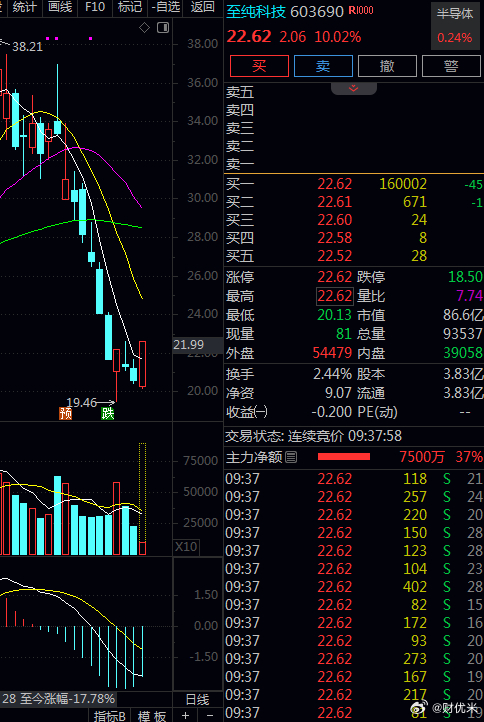
Task: Click the 内盘 value 39058
Action: click(x=463, y=353)
